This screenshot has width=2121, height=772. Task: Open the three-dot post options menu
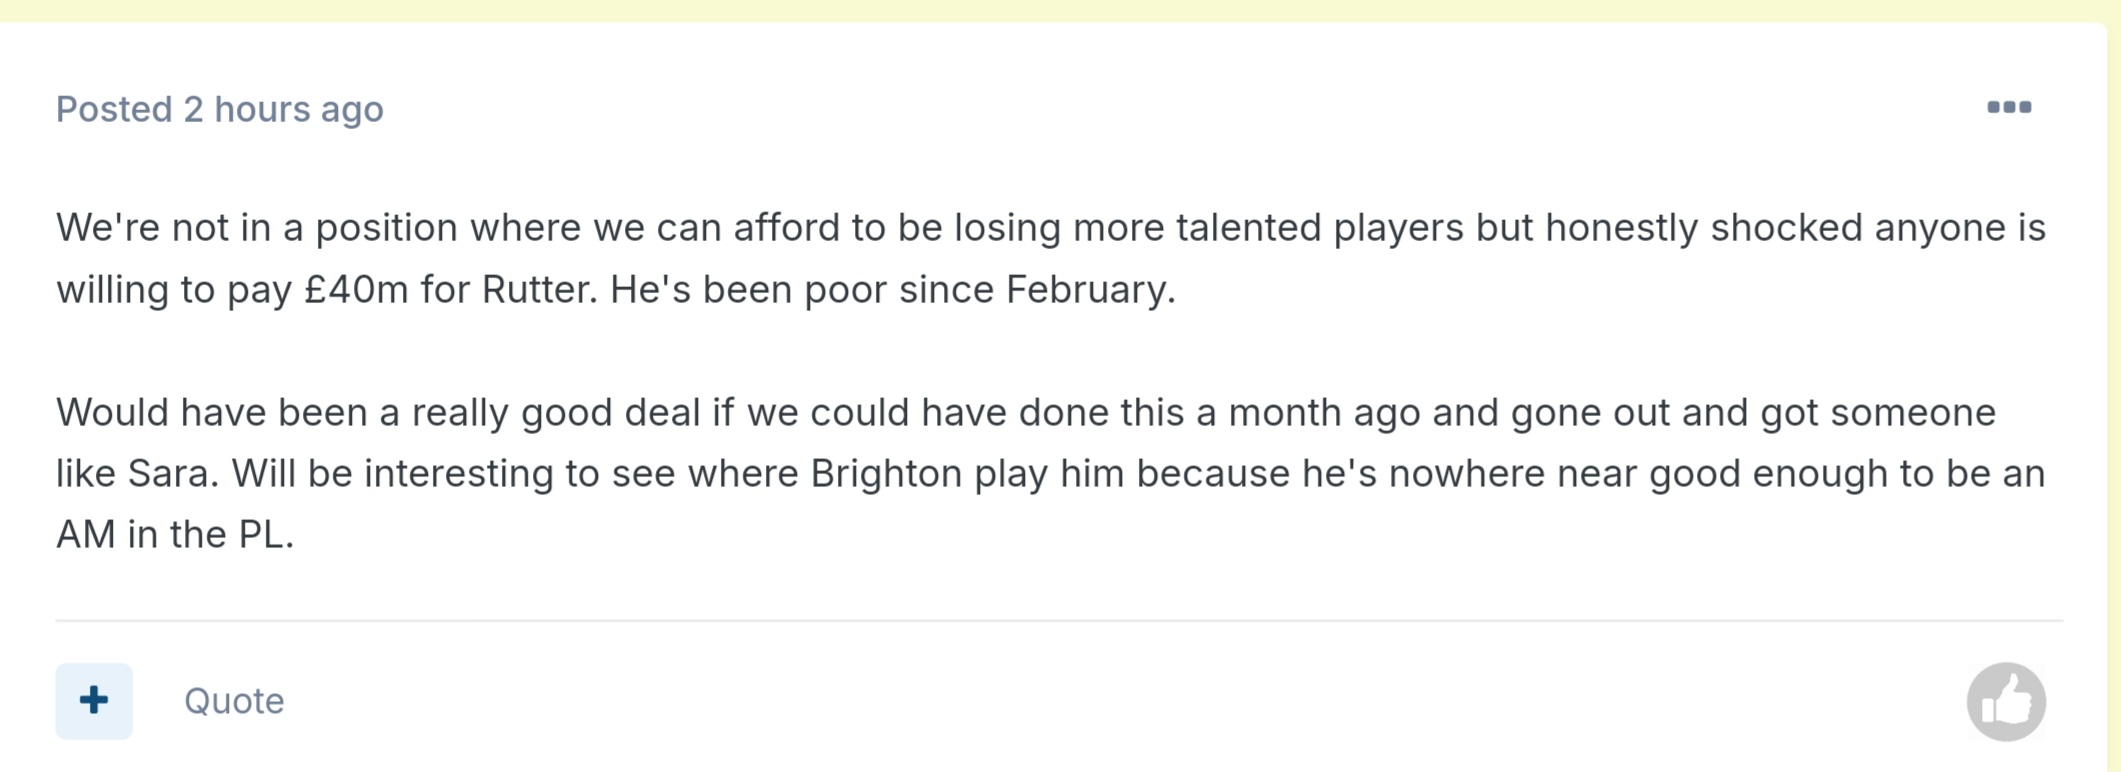tap(2008, 107)
